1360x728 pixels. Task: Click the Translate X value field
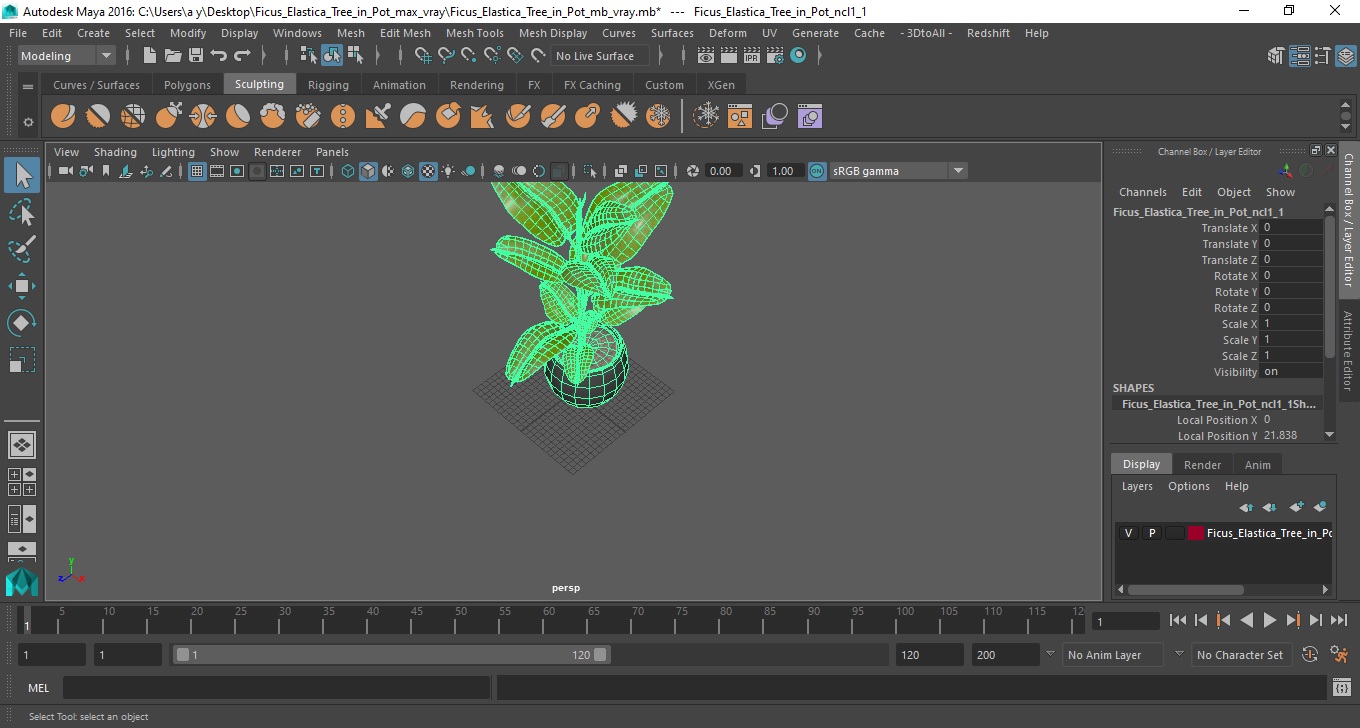pos(1291,228)
